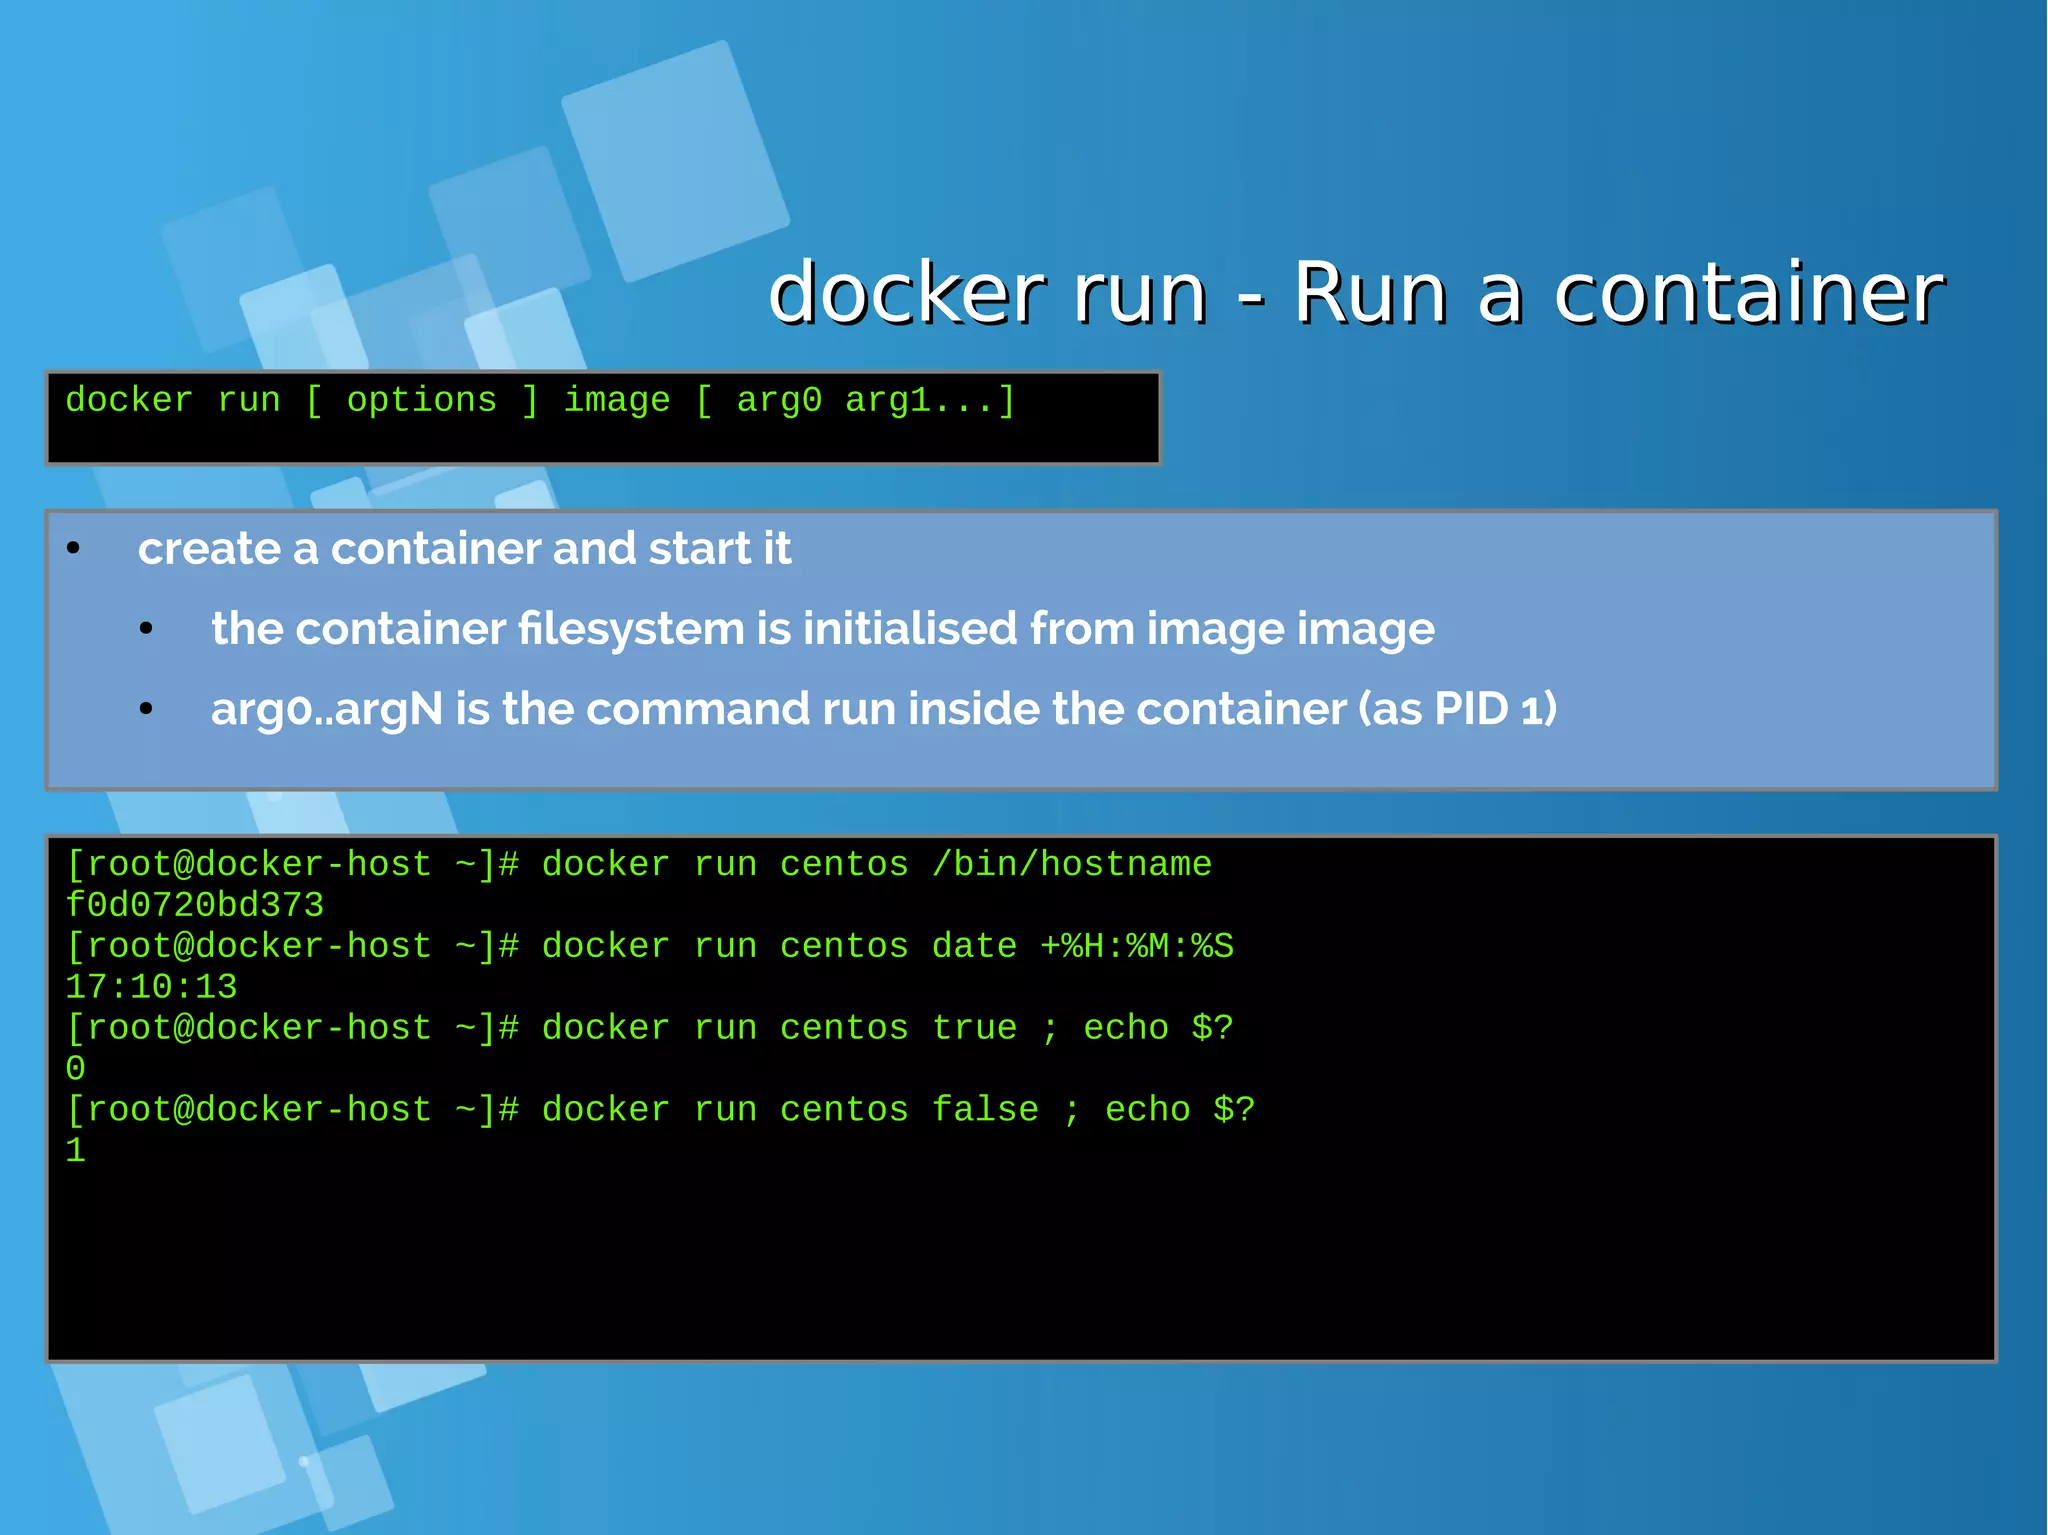Click the time output '17:10:13'
Screen dimensions: 2048x1535
click(x=151, y=987)
